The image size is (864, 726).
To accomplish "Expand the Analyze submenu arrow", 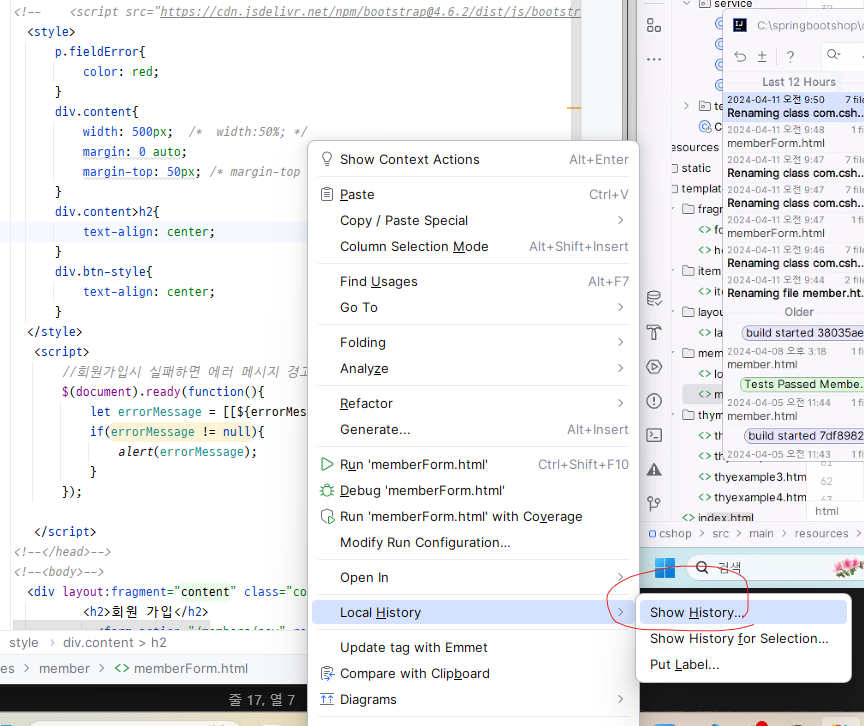I will (620, 369).
